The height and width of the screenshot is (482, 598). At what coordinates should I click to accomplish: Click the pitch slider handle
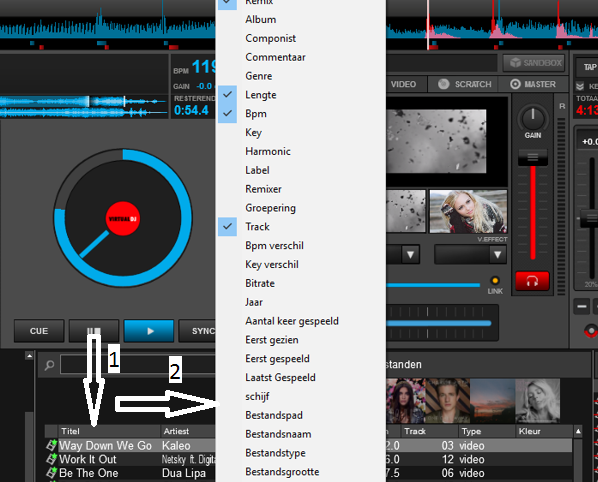[590, 219]
